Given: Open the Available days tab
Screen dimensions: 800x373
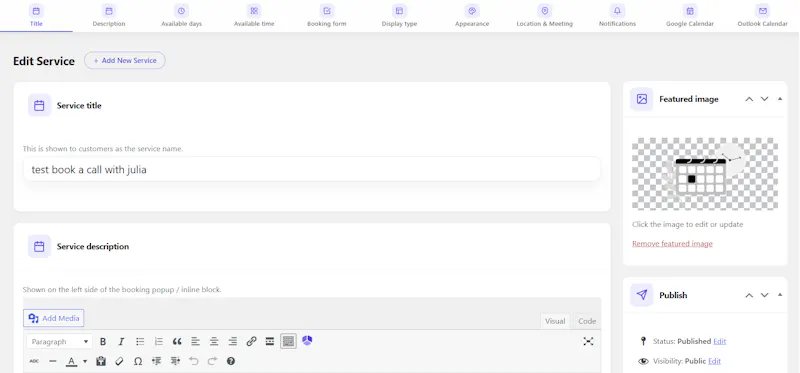Looking at the screenshot, I should pos(182,16).
